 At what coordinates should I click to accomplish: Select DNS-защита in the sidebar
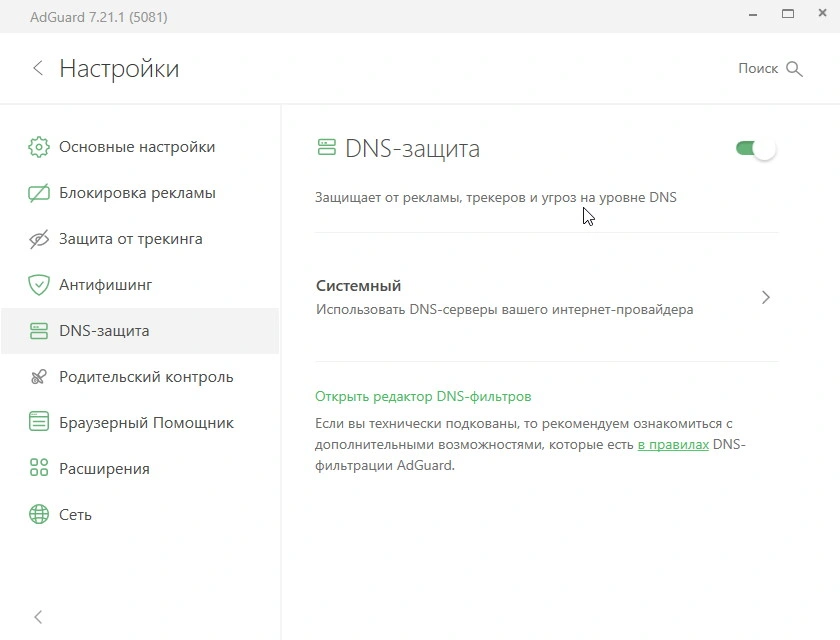[x=140, y=331]
